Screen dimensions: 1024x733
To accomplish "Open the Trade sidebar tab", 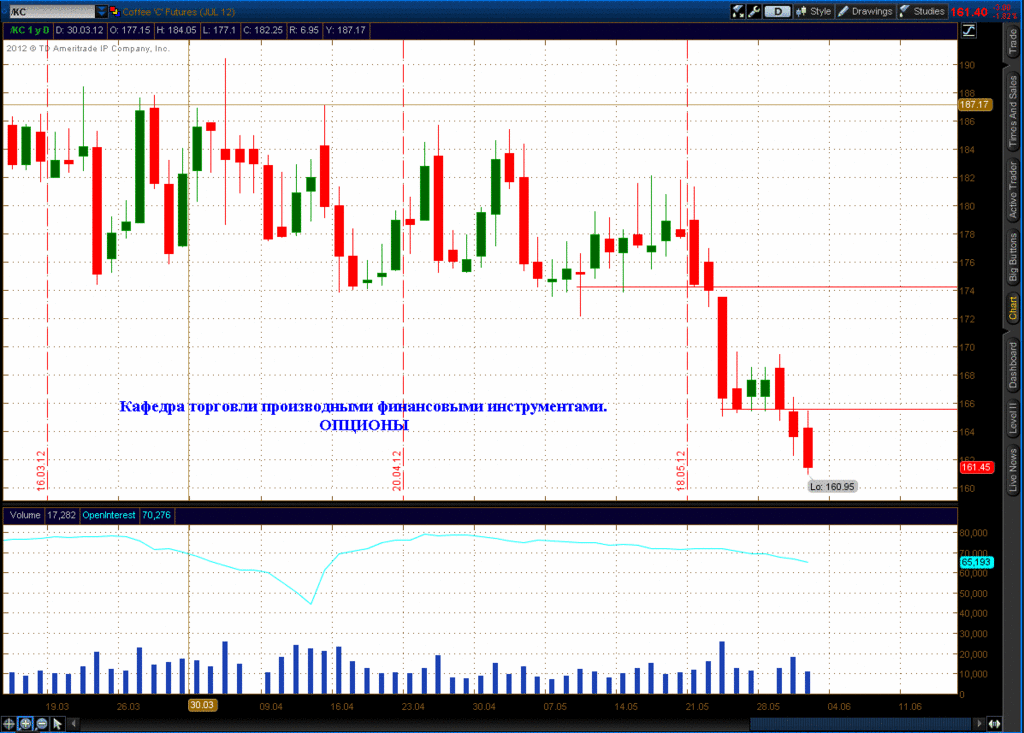I will tap(1012, 41).
